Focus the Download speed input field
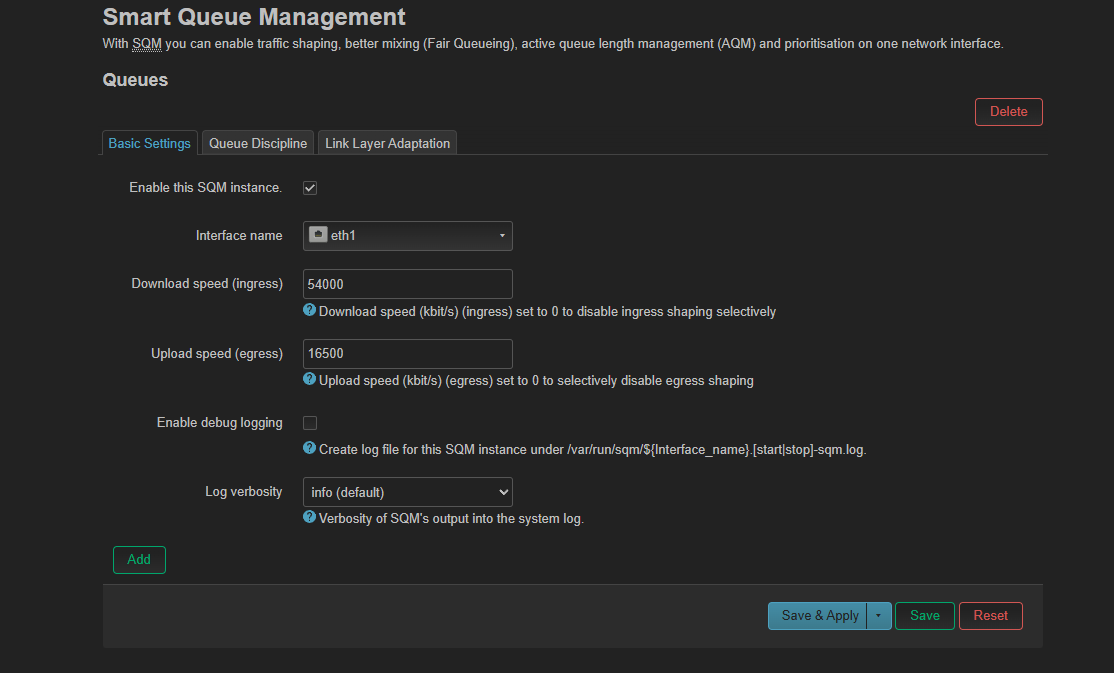The image size is (1114, 673). click(407, 284)
